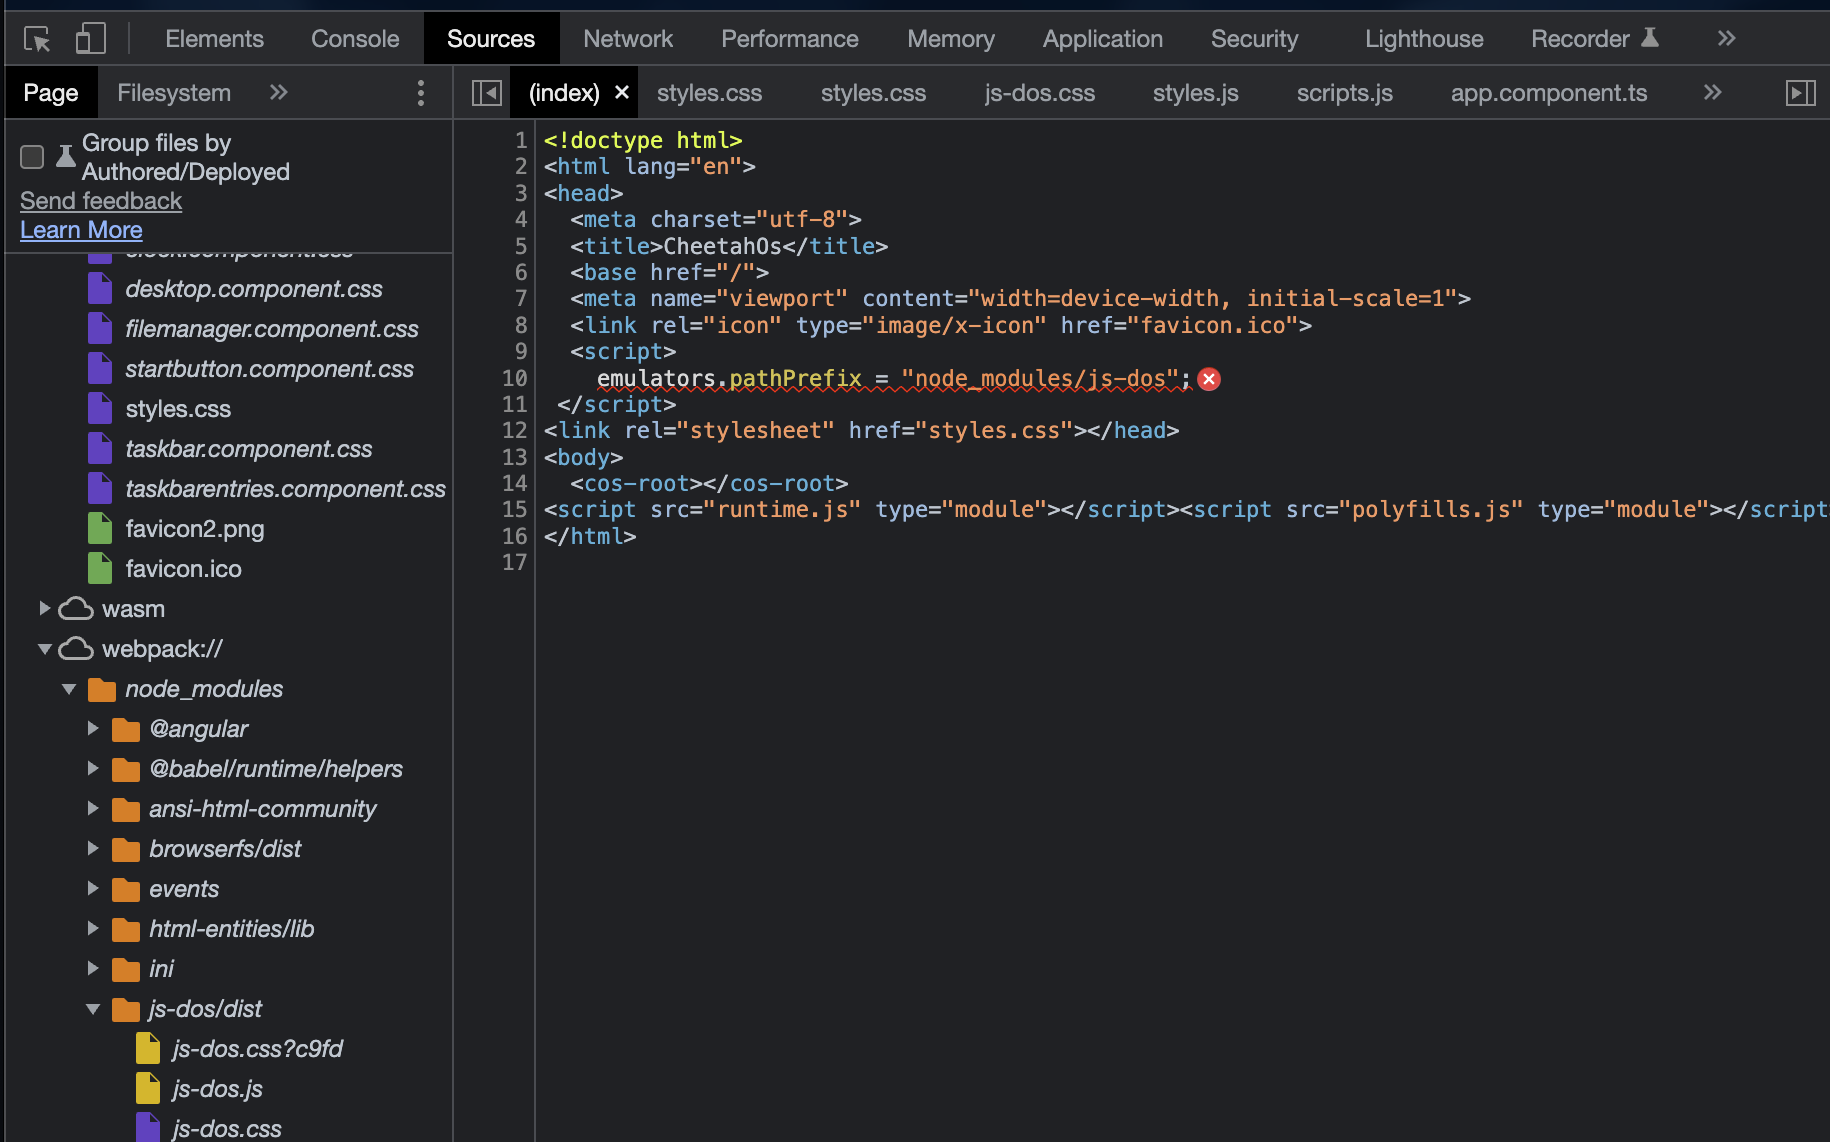1830x1142 pixels.
Task: Click the webpack:// cloud icon
Action: point(76,649)
